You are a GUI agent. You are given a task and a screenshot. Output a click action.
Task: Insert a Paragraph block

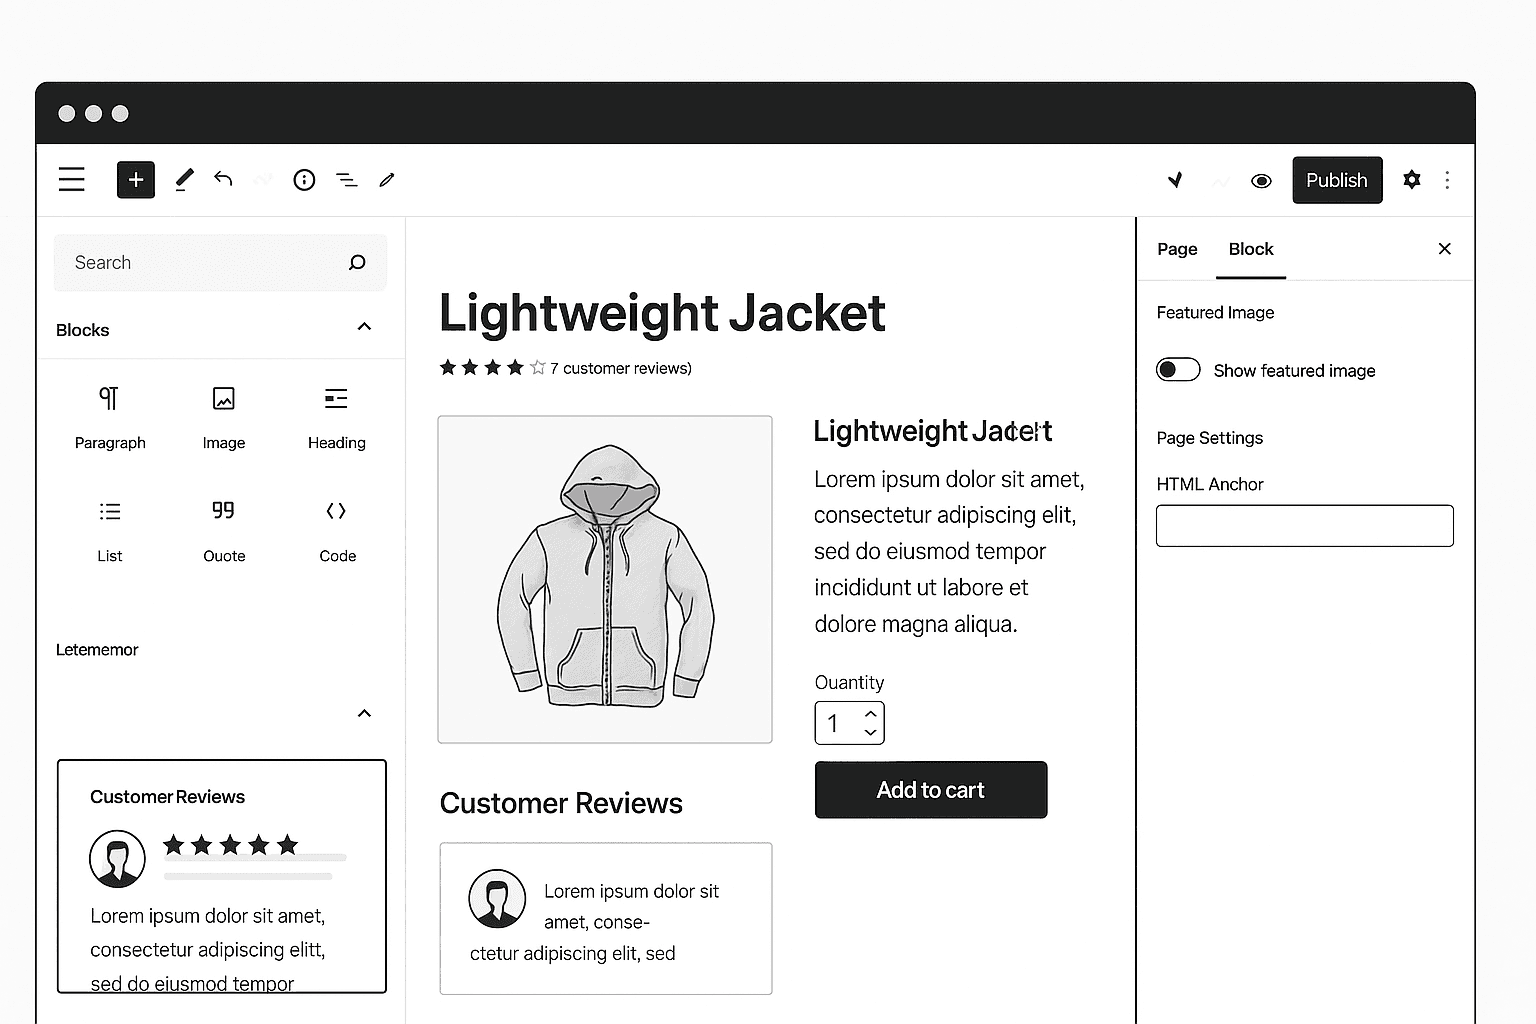coord(110,417)
